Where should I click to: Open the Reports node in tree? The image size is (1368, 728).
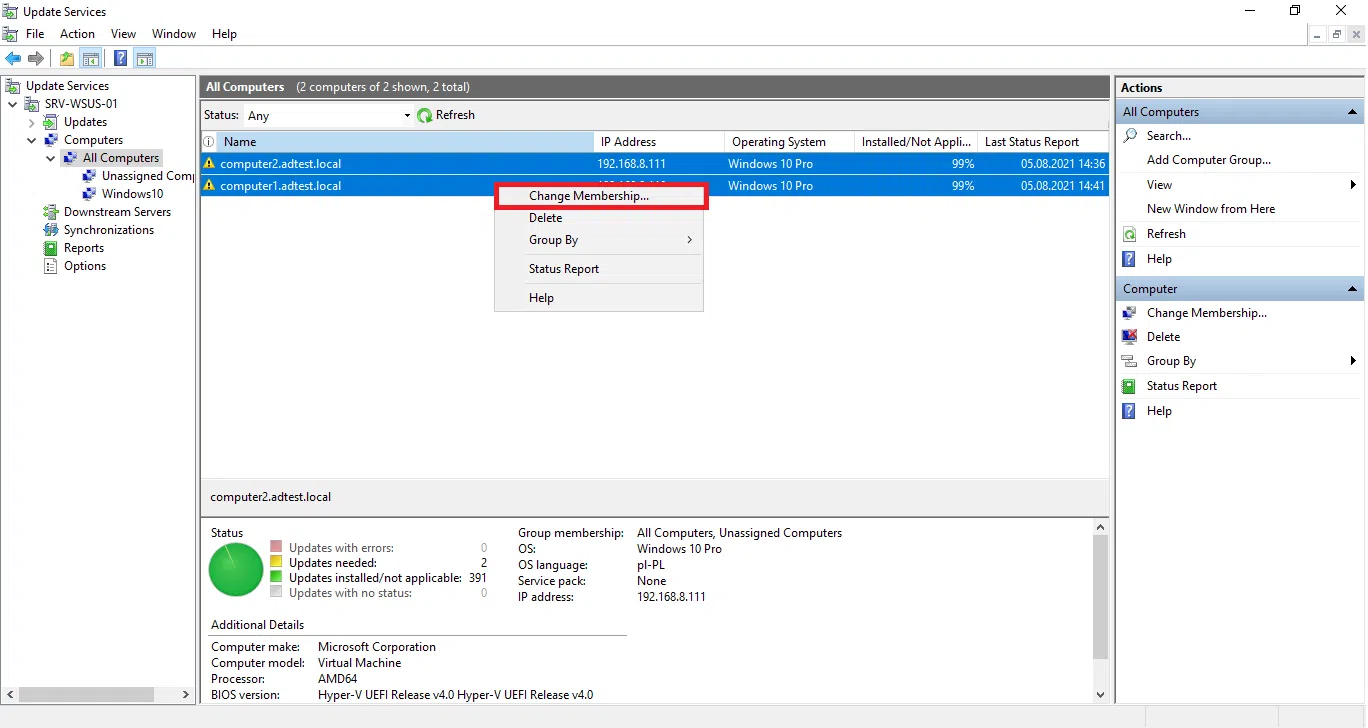pyautogui.click(x=83, y=248)
